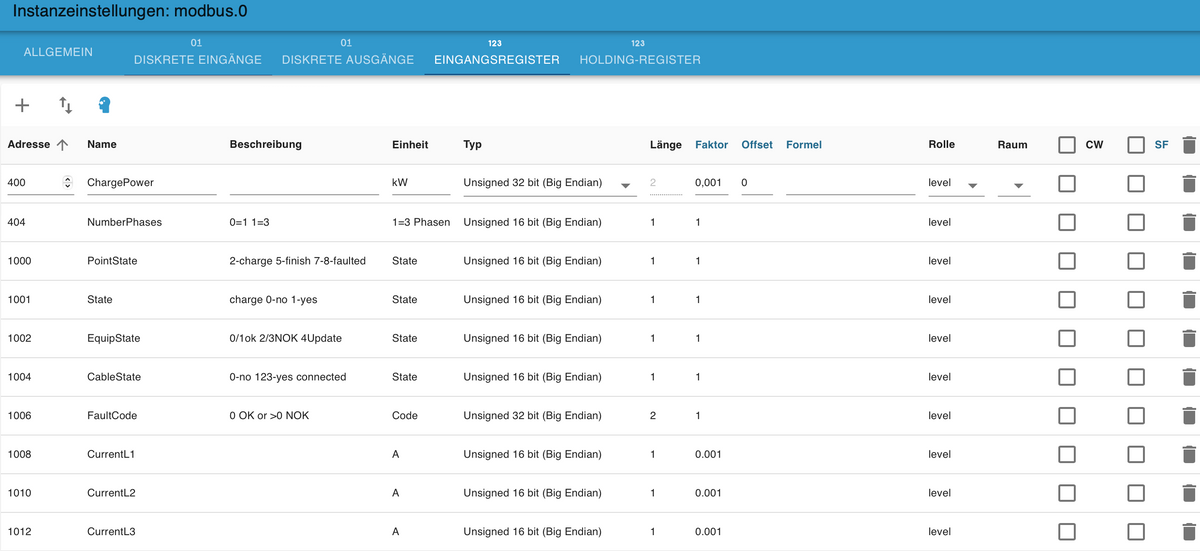The height and width of the screenshot is (551, 1200).
Task: Delete the NumberPhases row
Action: (x=1188, y=222)
